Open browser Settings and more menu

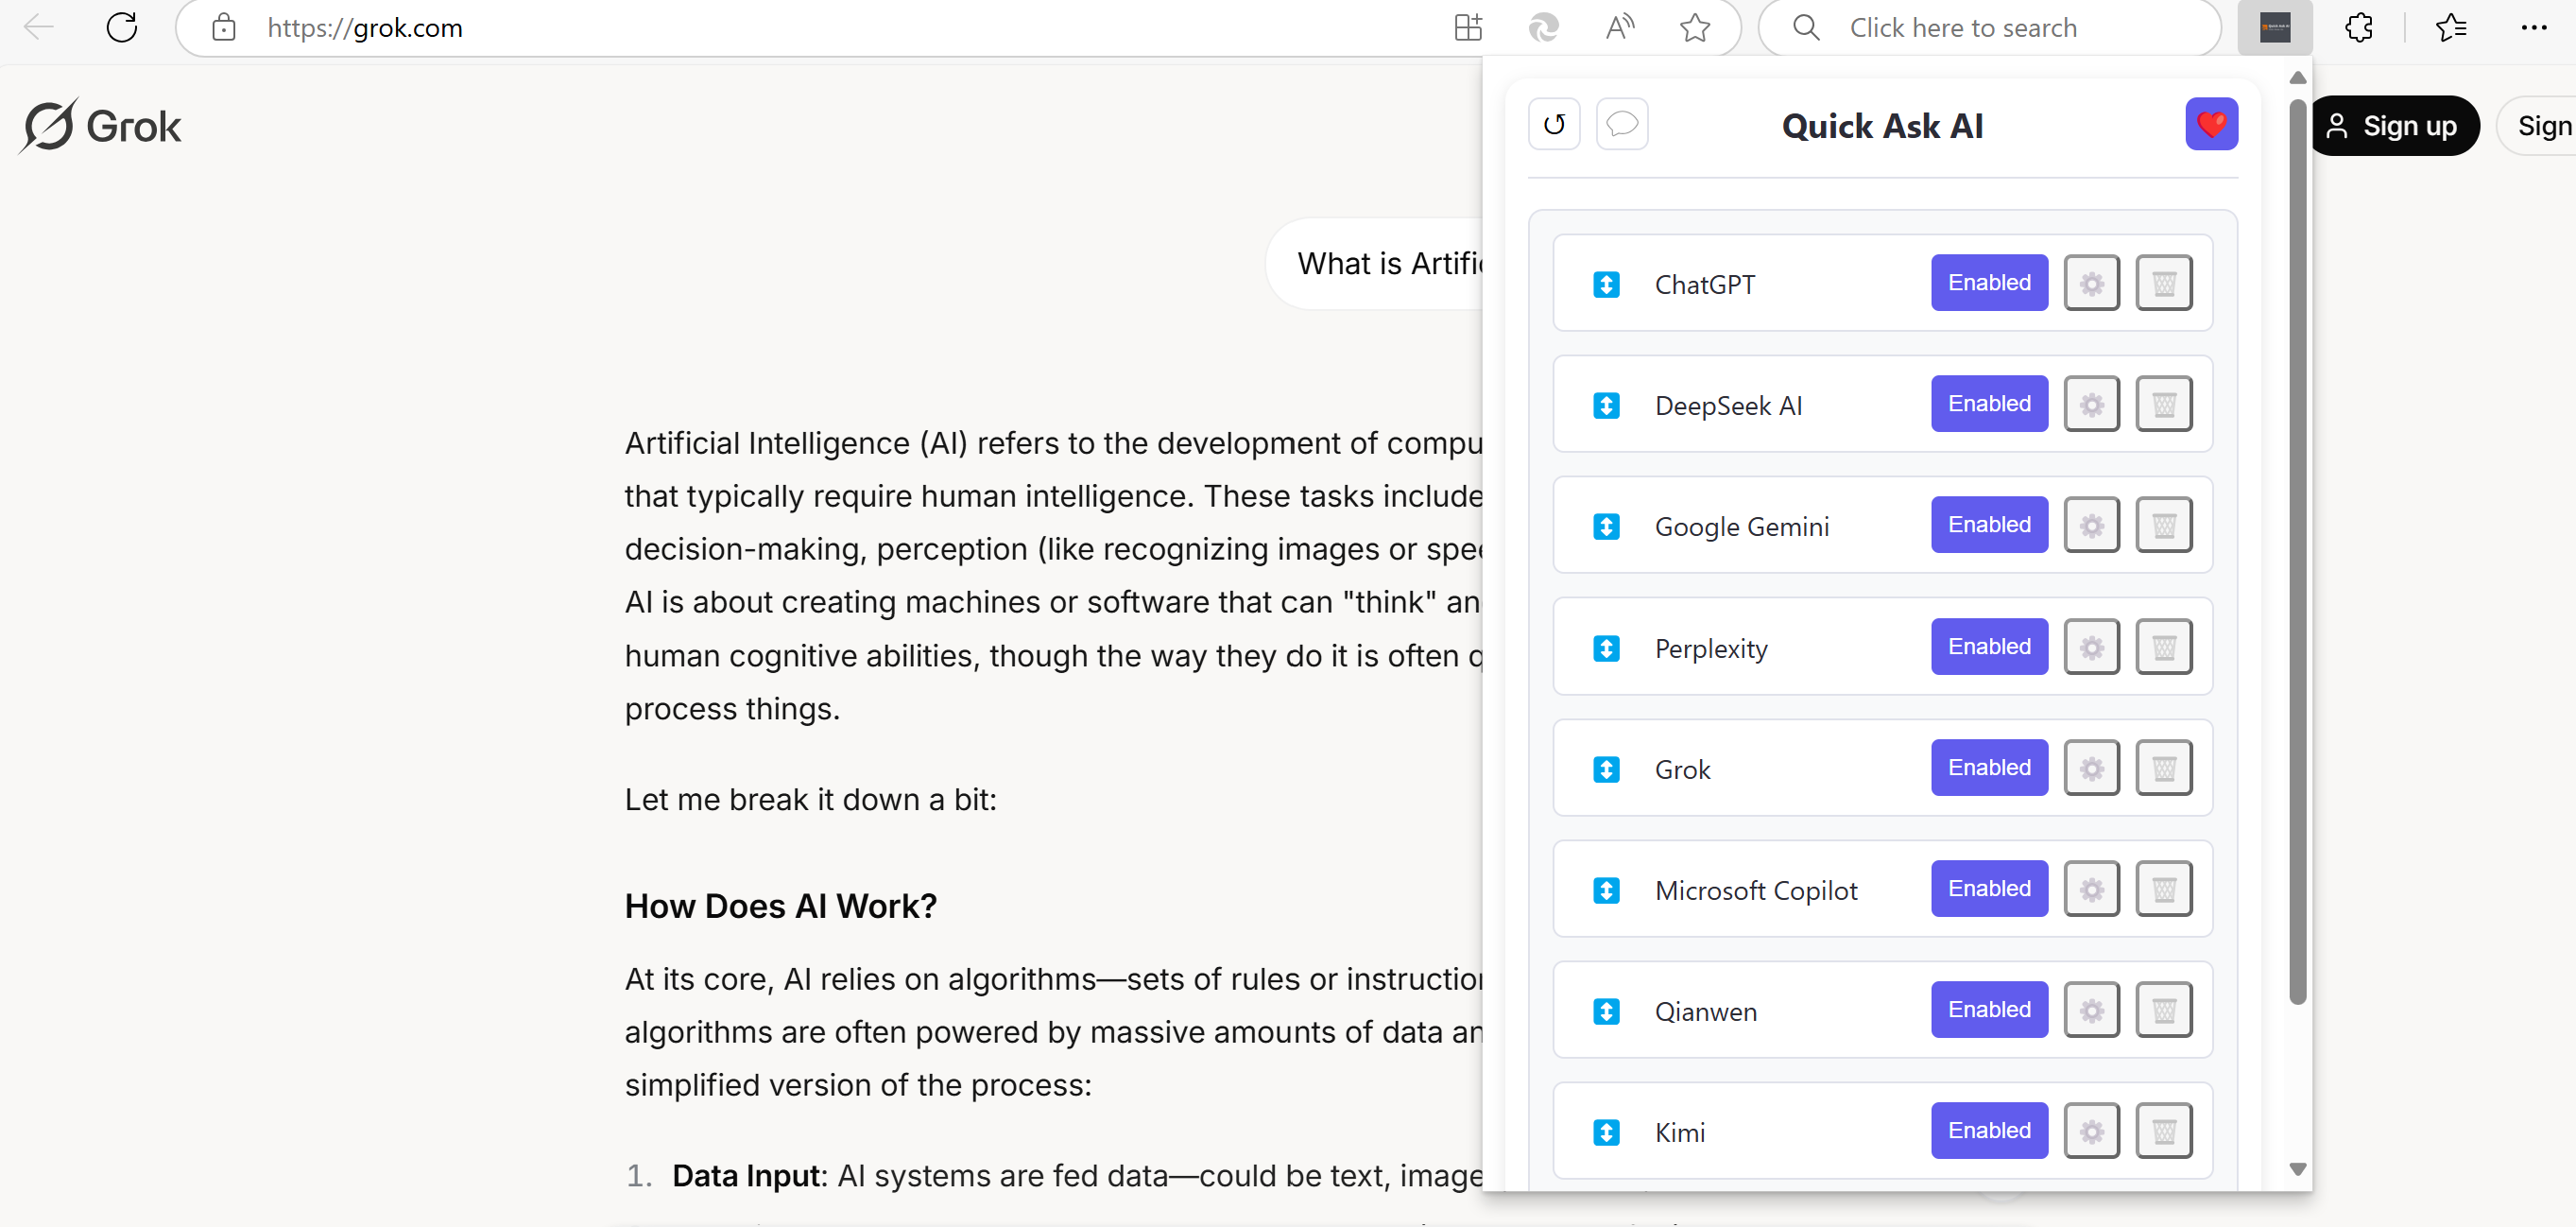tap(2534, 27)
